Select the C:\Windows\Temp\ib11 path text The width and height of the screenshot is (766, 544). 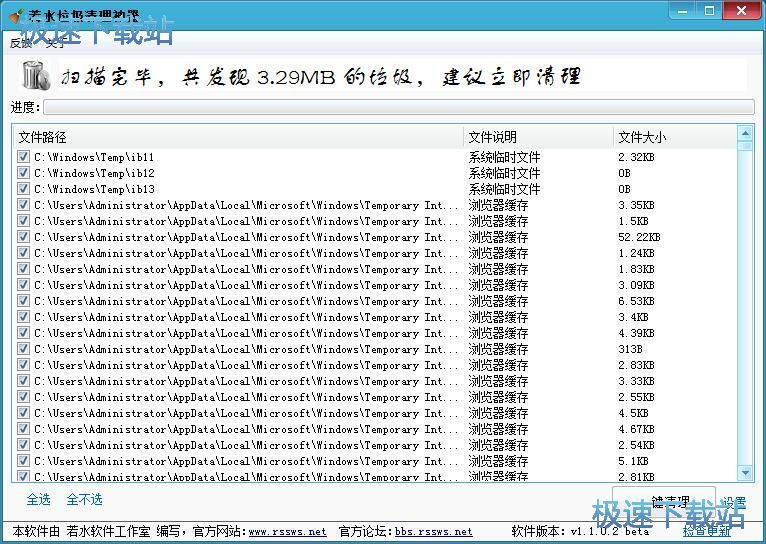(94, 157)
